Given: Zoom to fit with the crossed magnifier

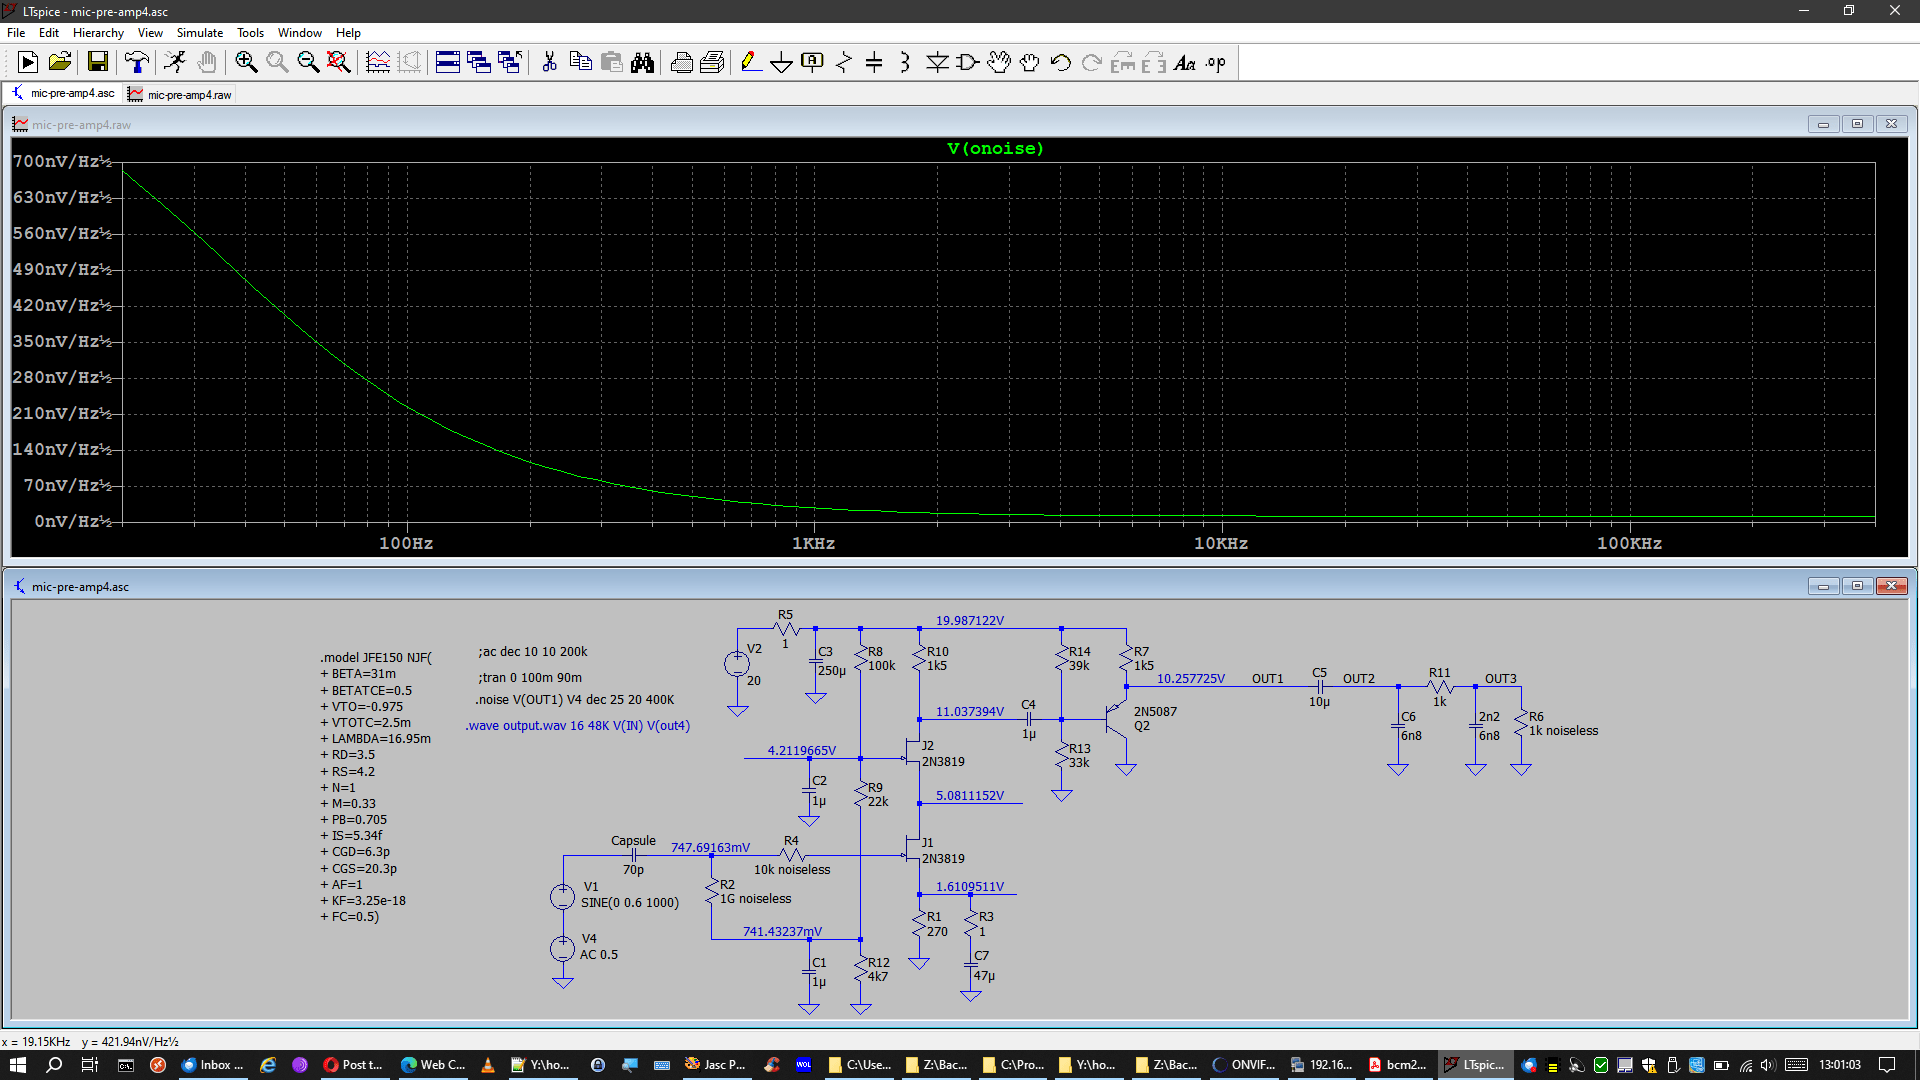Looking at the screenshot, I should [x=339, y=62].
